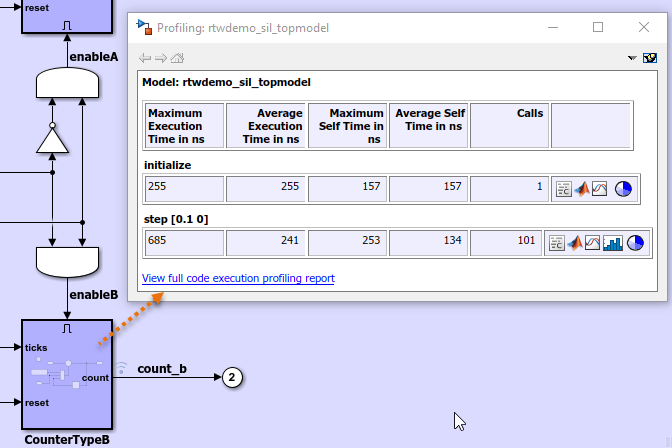Click the 134 average self time cell
The width and height of the screenshot is (672, 448).
coord(429,243)
